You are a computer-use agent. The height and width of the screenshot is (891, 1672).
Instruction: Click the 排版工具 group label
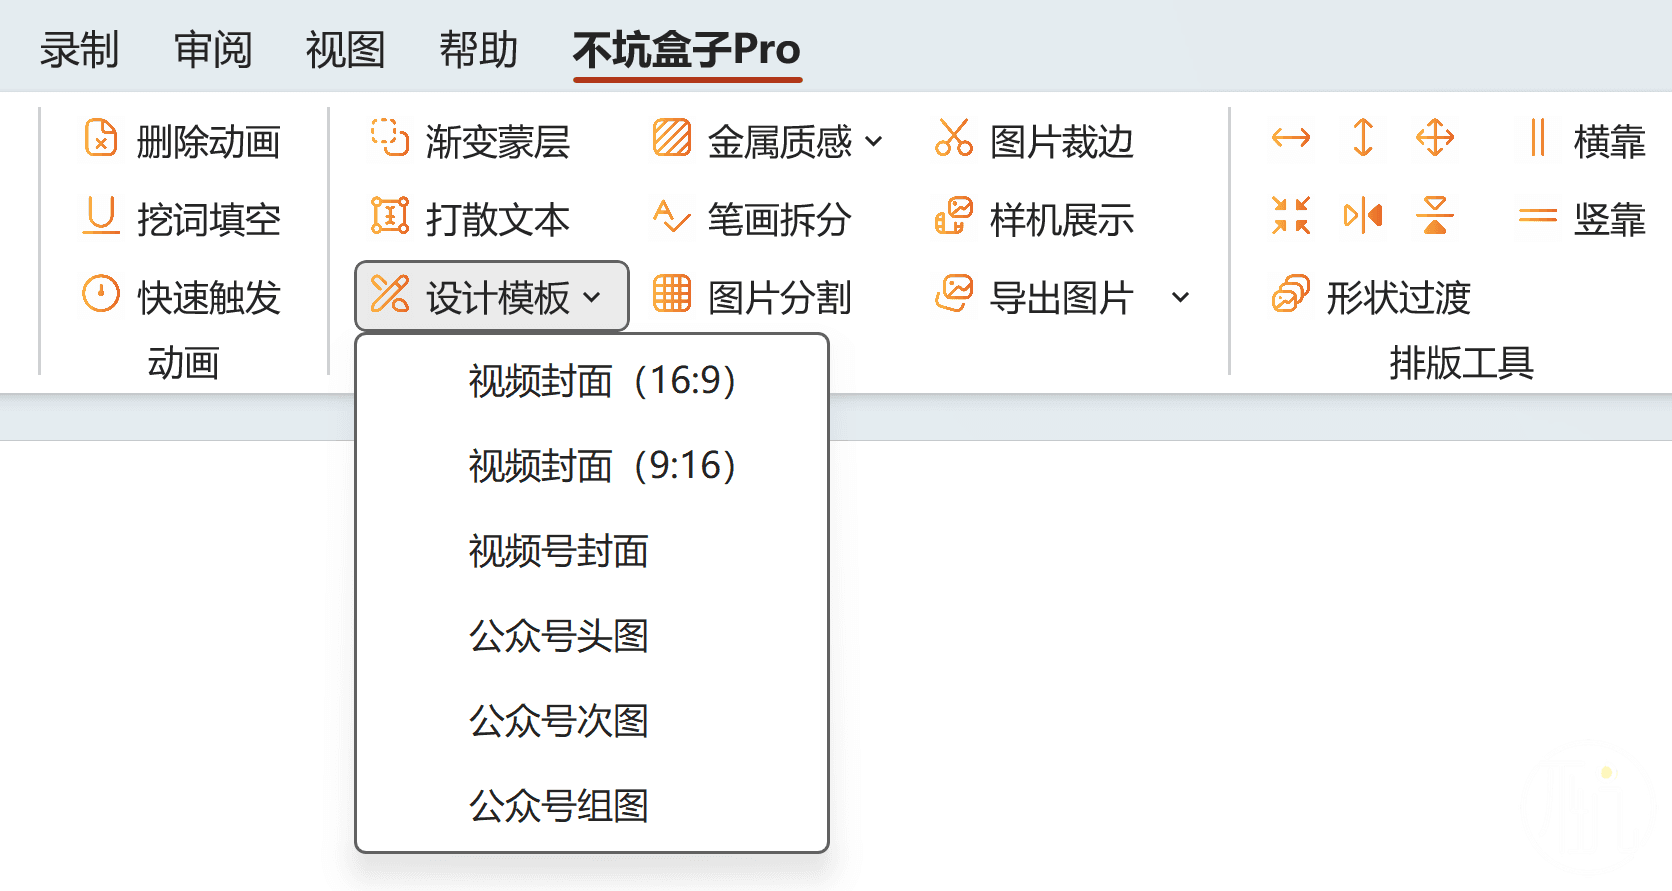pyautogui.click(x=1462, y=362)
